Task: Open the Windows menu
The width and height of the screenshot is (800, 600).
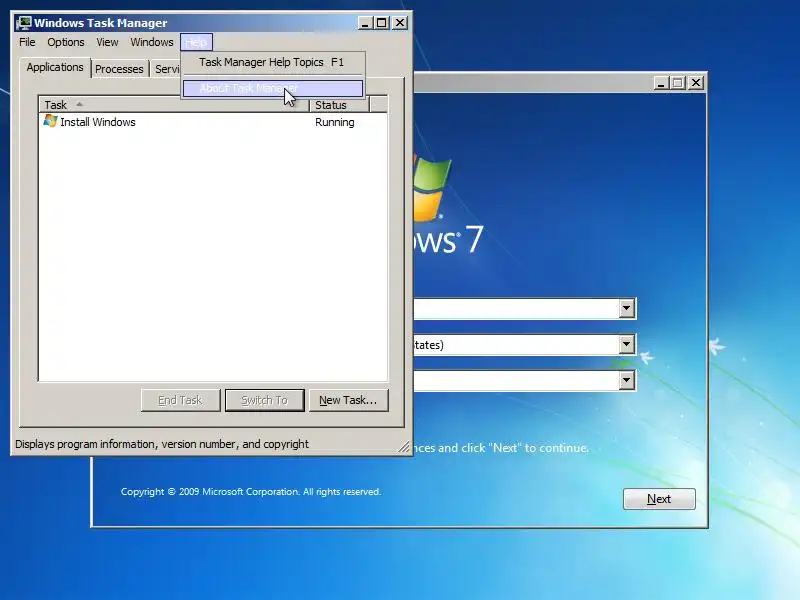Action: [152, 42]
